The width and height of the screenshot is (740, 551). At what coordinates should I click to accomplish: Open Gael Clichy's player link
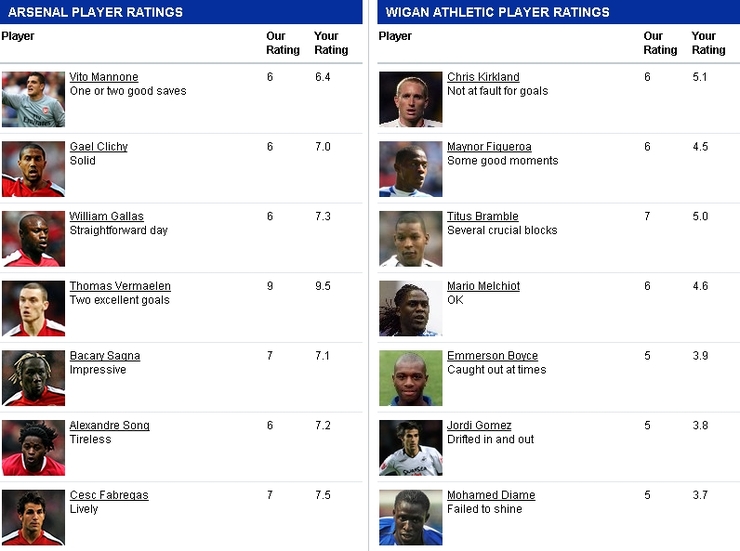(x=99, y=147)
